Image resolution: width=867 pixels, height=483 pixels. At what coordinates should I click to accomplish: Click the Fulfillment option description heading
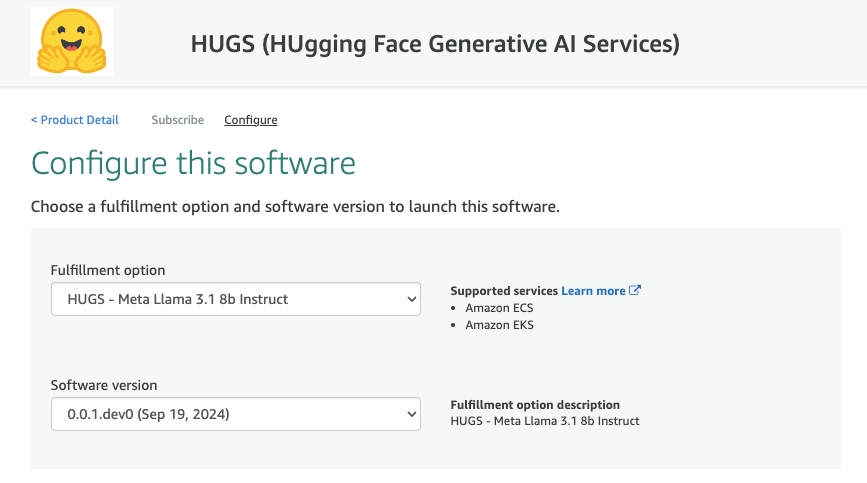[x=535, y=405]
